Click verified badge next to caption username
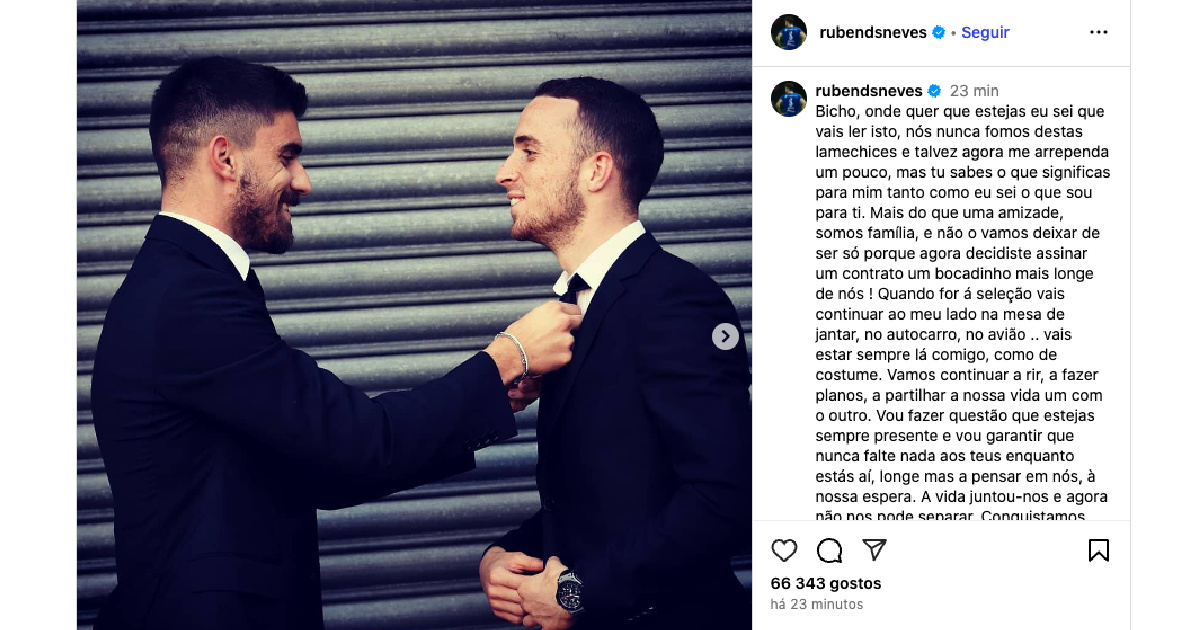The width and height of the screenshot is (1200, 630). coord(935,91)
